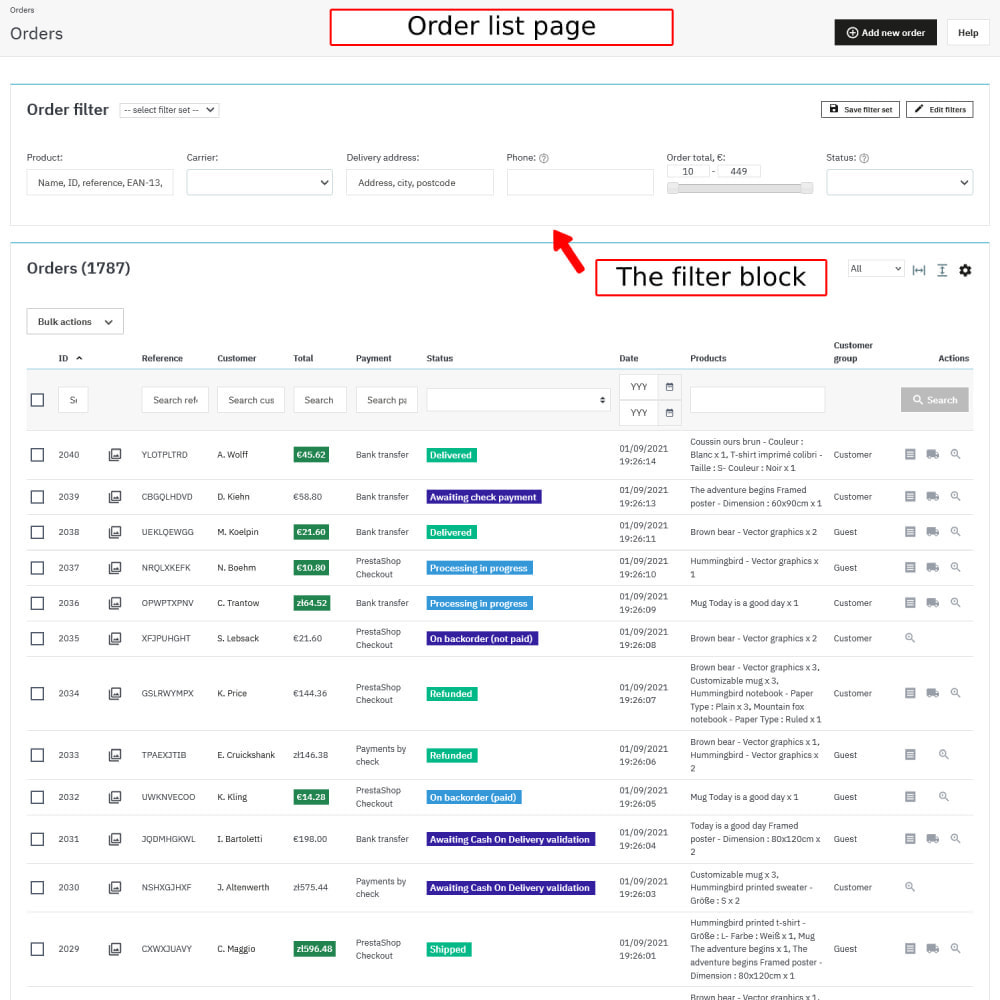Select the checkbox for order 2034

pos(37,694)
